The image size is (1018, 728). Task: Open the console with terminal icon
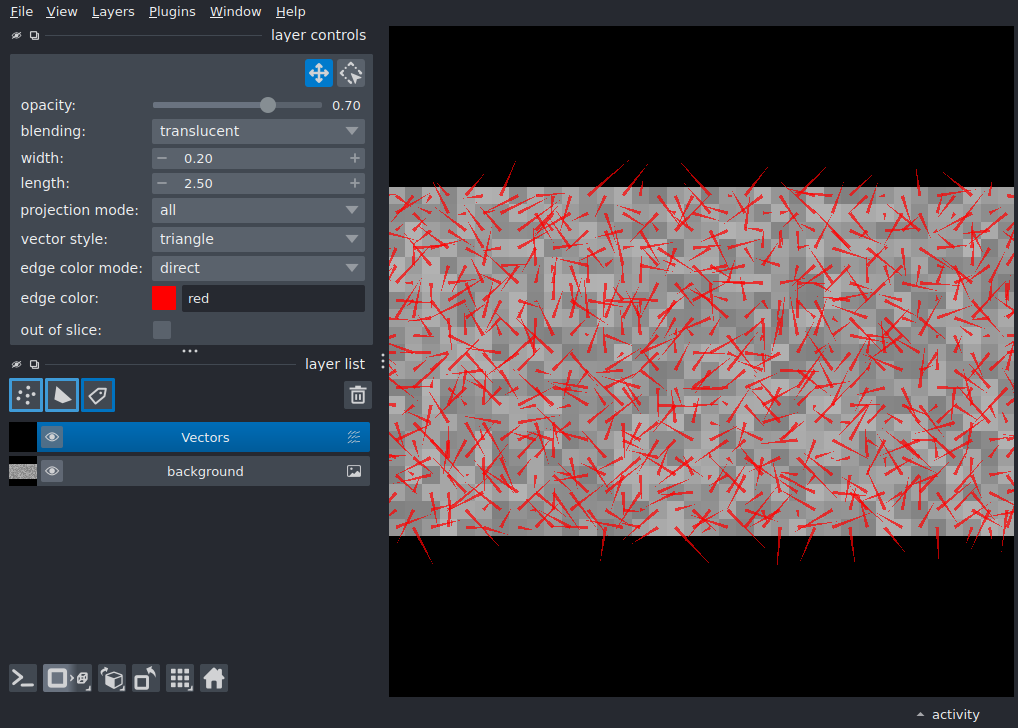[23, 679]
